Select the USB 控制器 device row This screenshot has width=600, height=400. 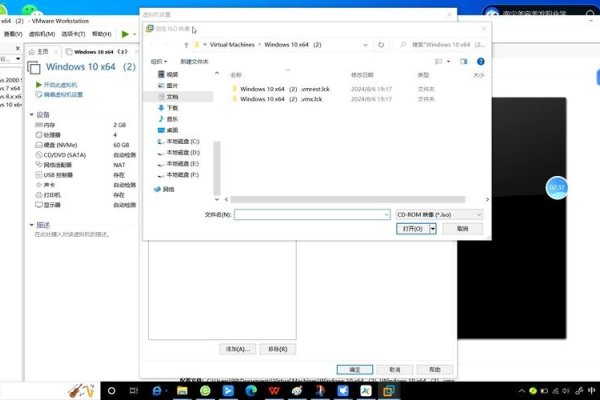pos(86,175)
